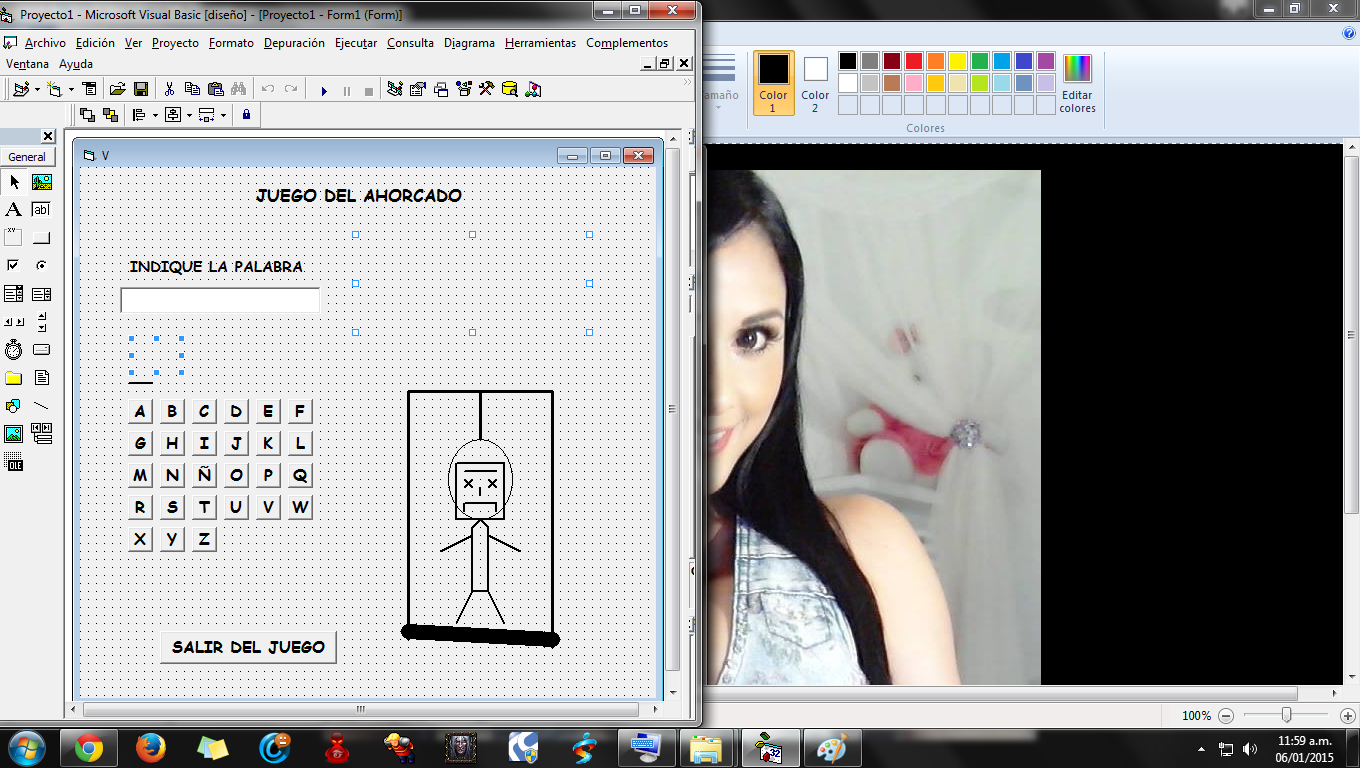Click the Bring to Front icon
1360x768 pixels.
(x=87, y=115)
